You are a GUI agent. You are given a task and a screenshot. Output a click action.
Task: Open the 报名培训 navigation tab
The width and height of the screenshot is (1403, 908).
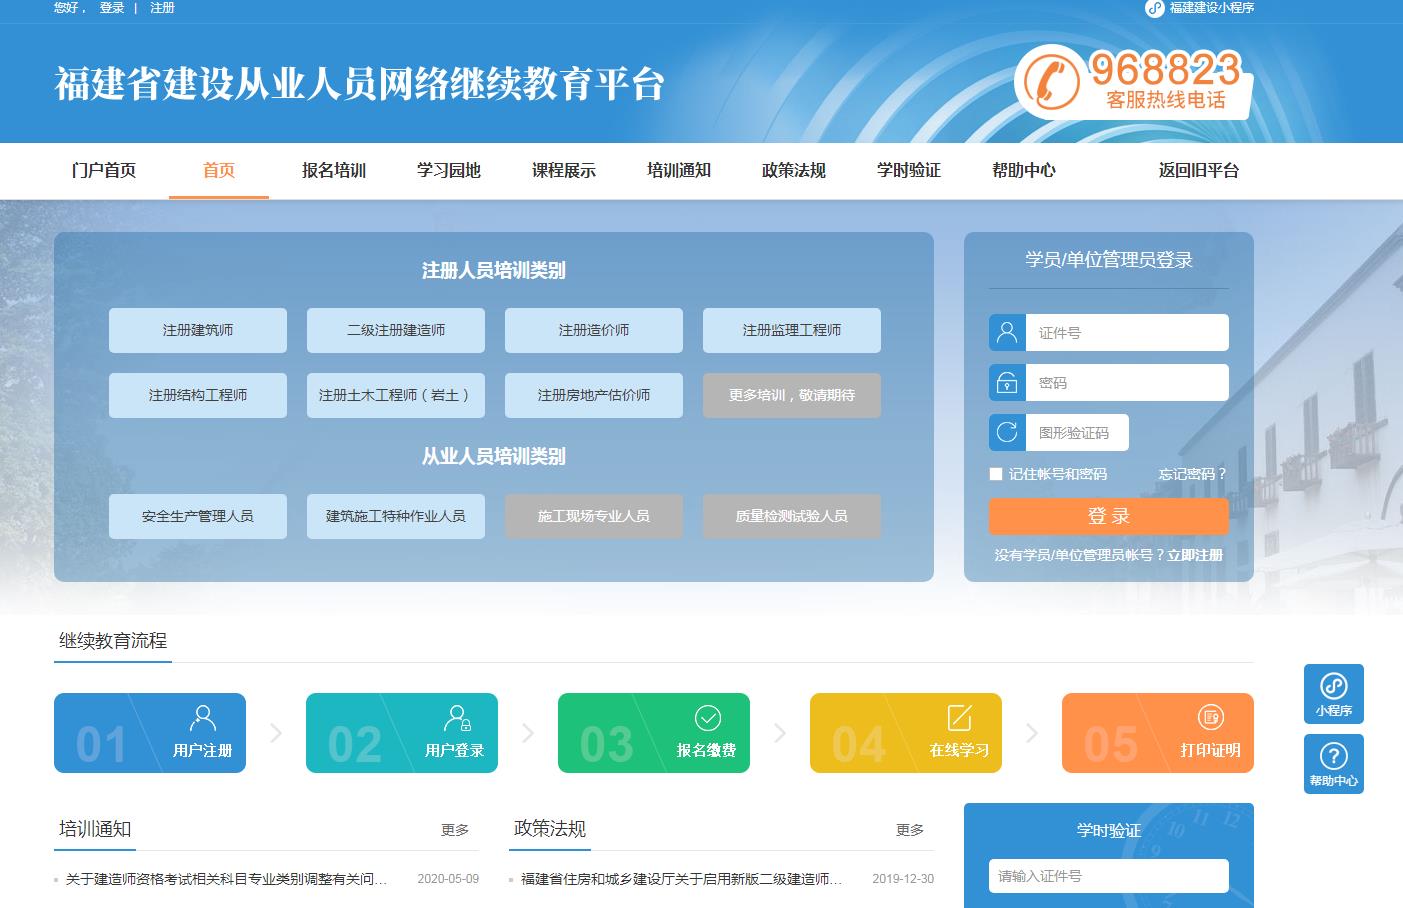click(334, 171)
